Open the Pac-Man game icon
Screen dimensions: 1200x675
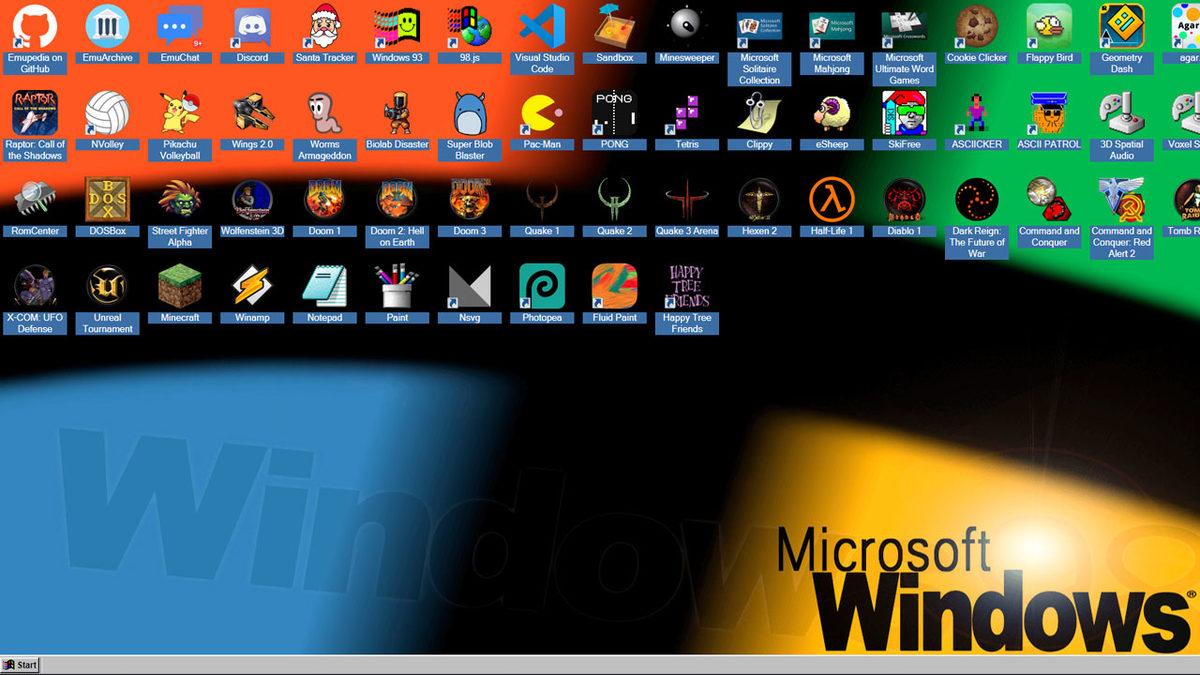(x=542, y=114)
